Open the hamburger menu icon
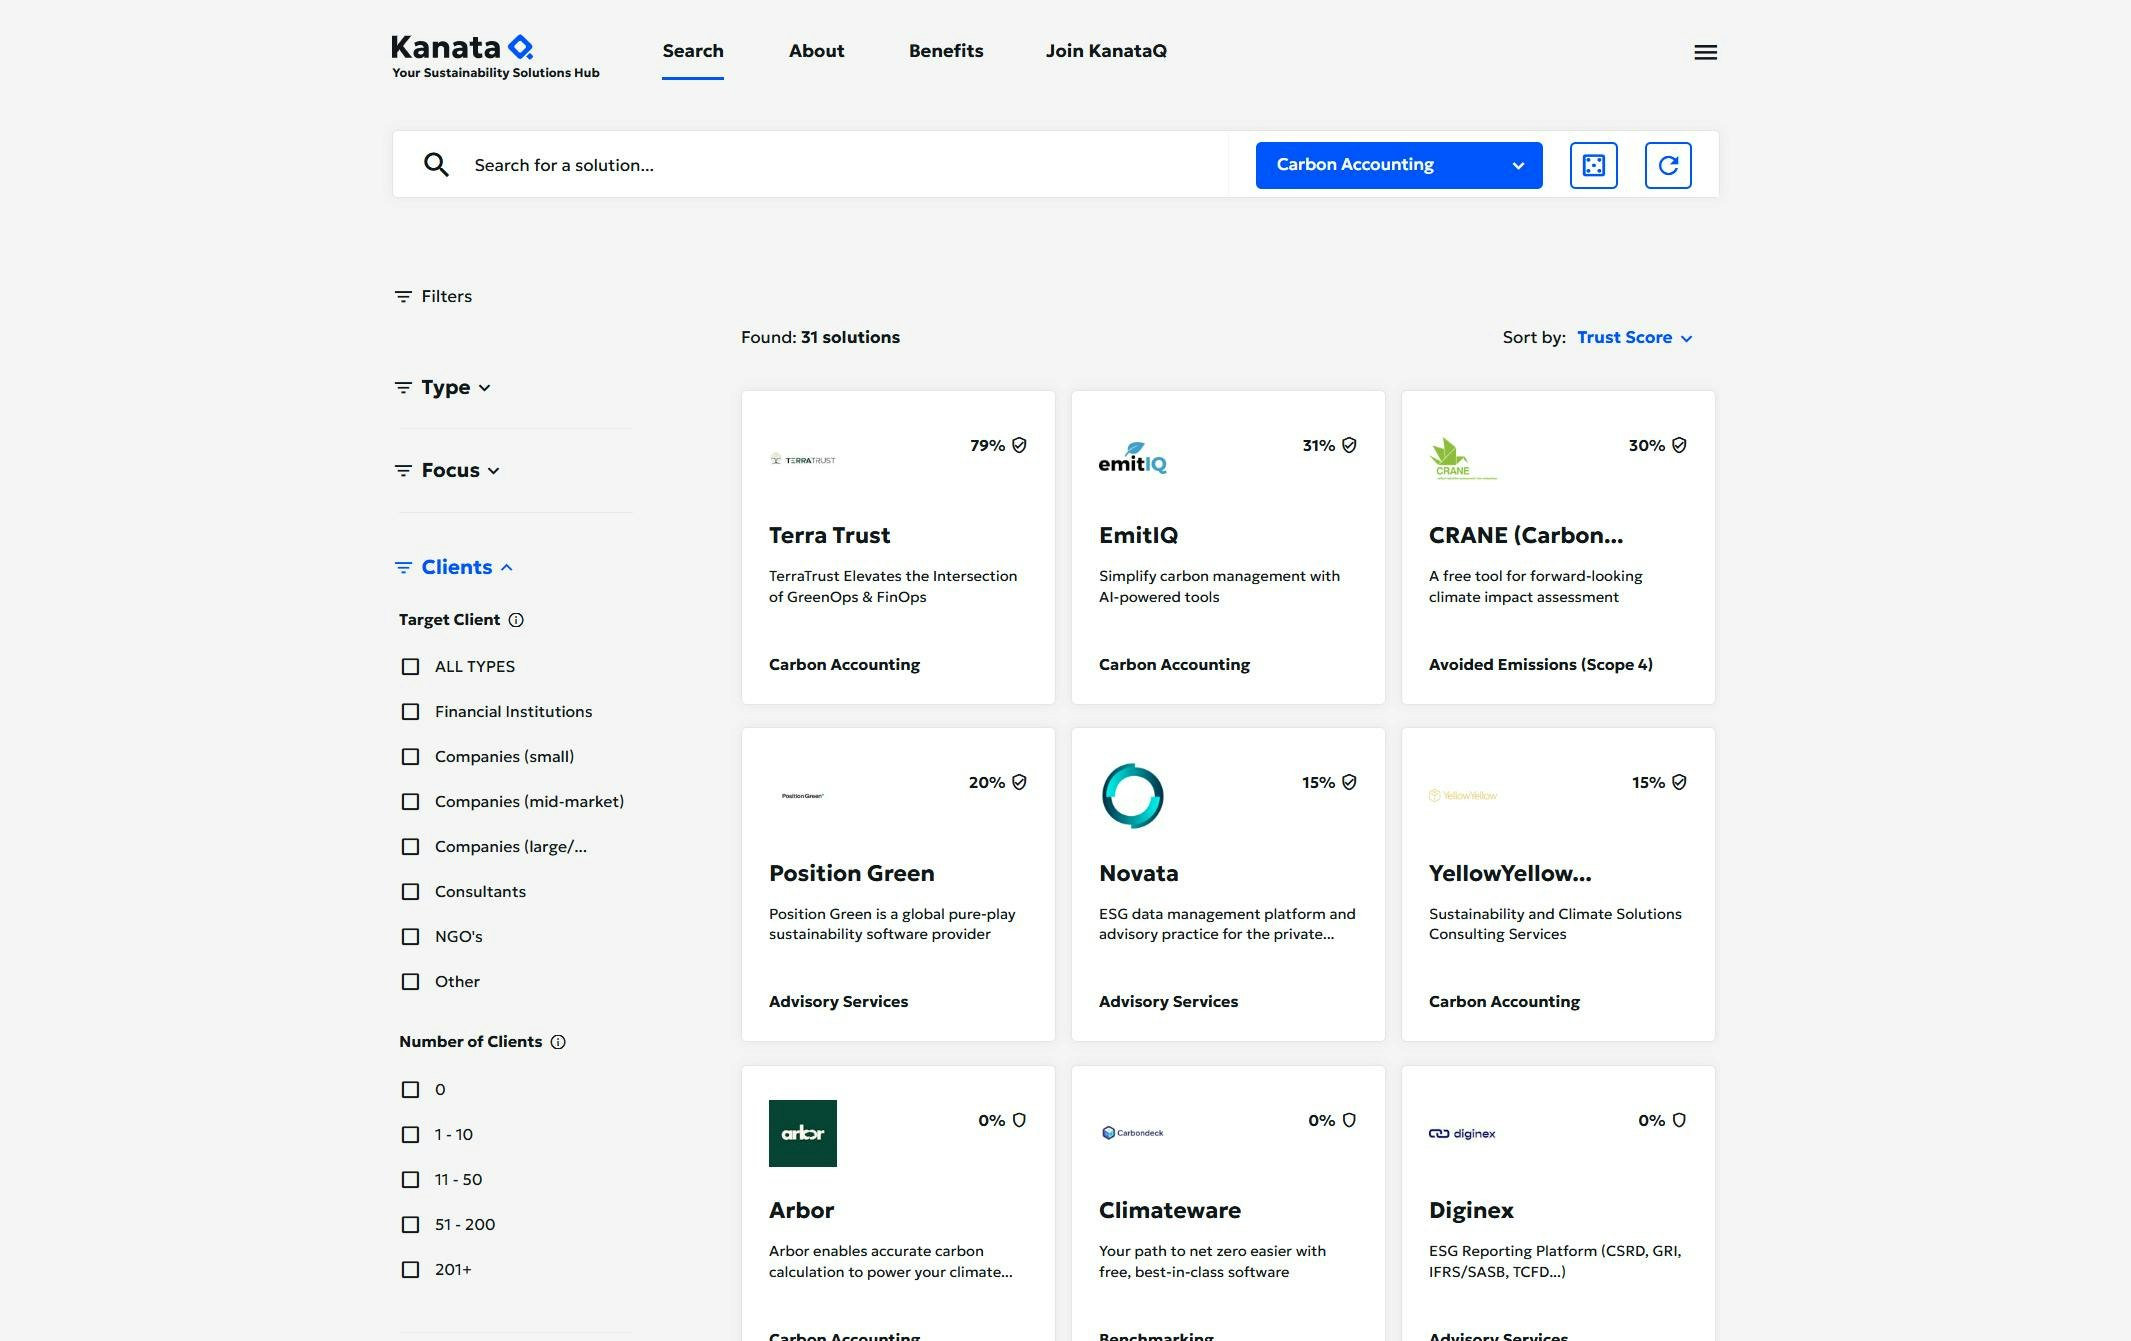The image size is (2131, 1341). [1705, 52]
